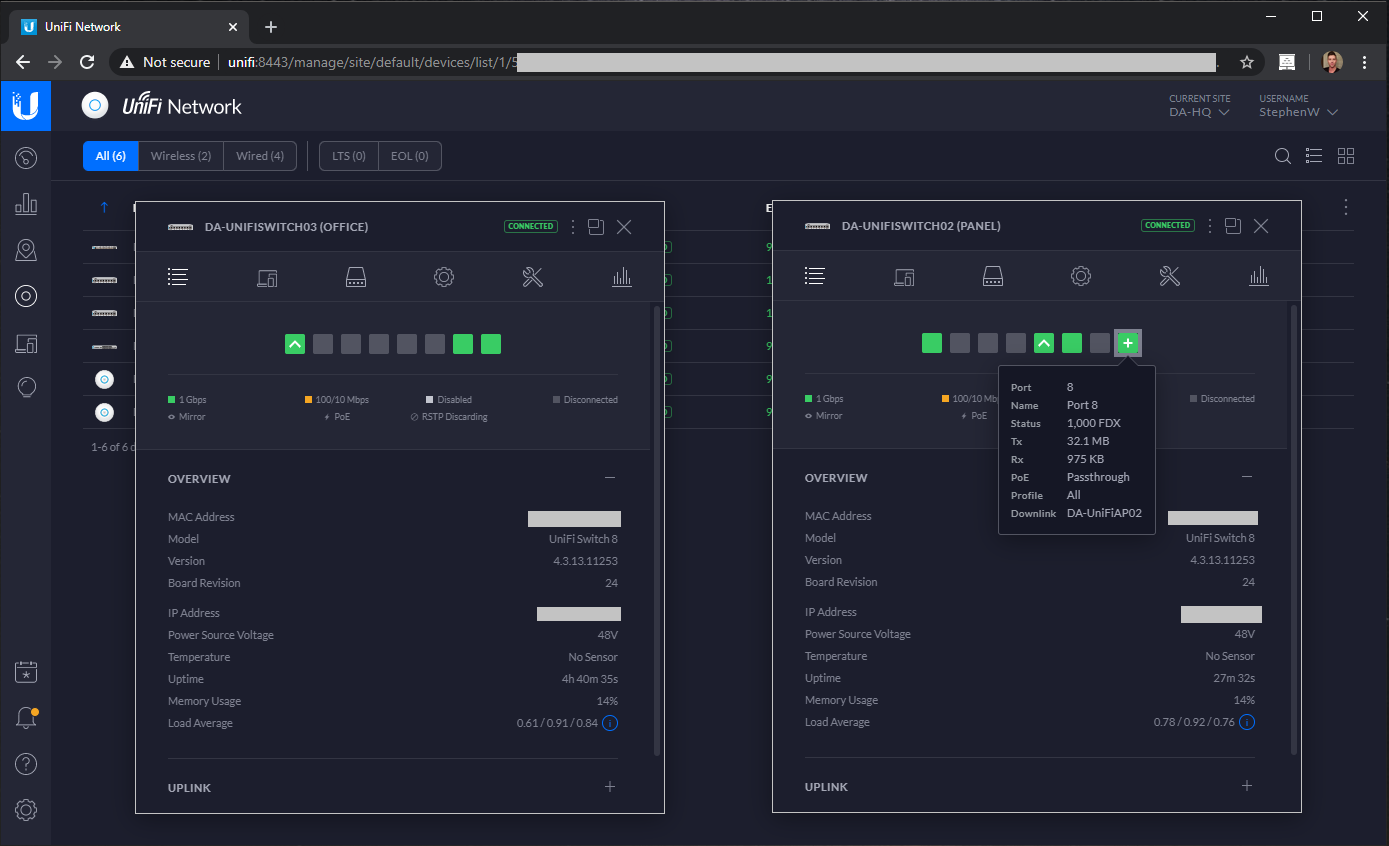This screenshot has width=1389, height=846.
Task: Filter devices by EOL (0)
Action: pos(410,156)
